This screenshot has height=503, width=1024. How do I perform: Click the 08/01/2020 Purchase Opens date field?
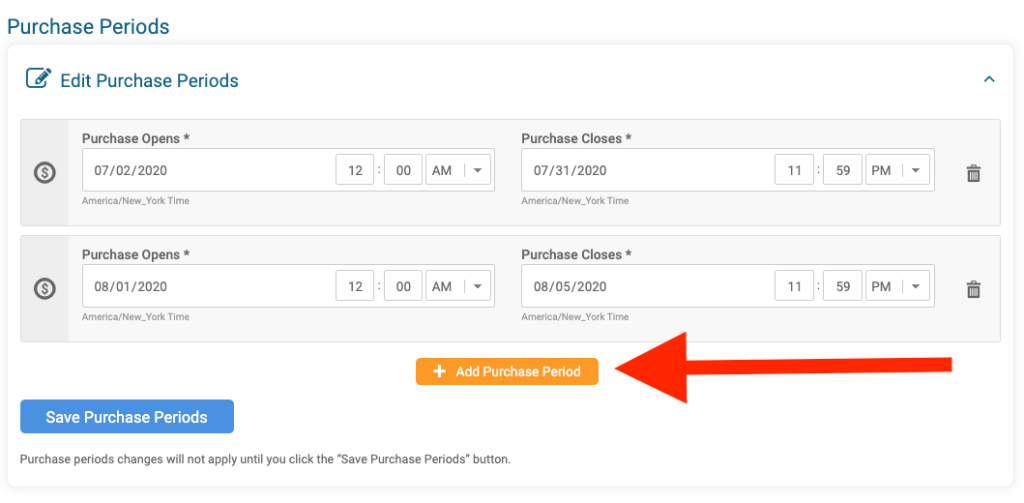click(208, 286)
